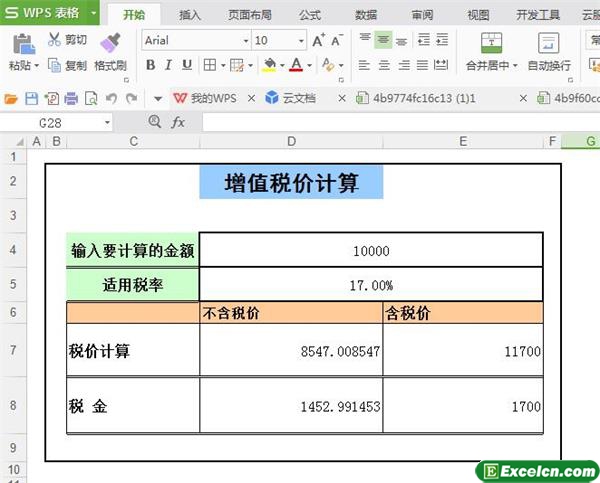Click the Auto Wrap text icon
The image size is (600, 483).
click(x=548, y=43)
